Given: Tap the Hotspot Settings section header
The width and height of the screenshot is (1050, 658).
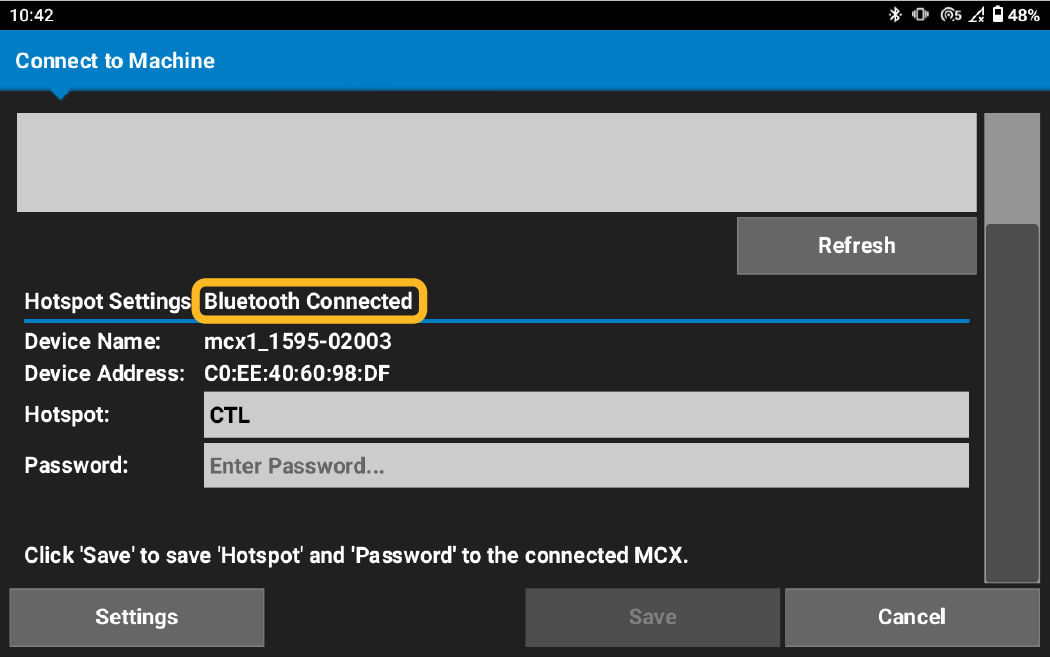Looking at the screenshot, I should point(107,301).
